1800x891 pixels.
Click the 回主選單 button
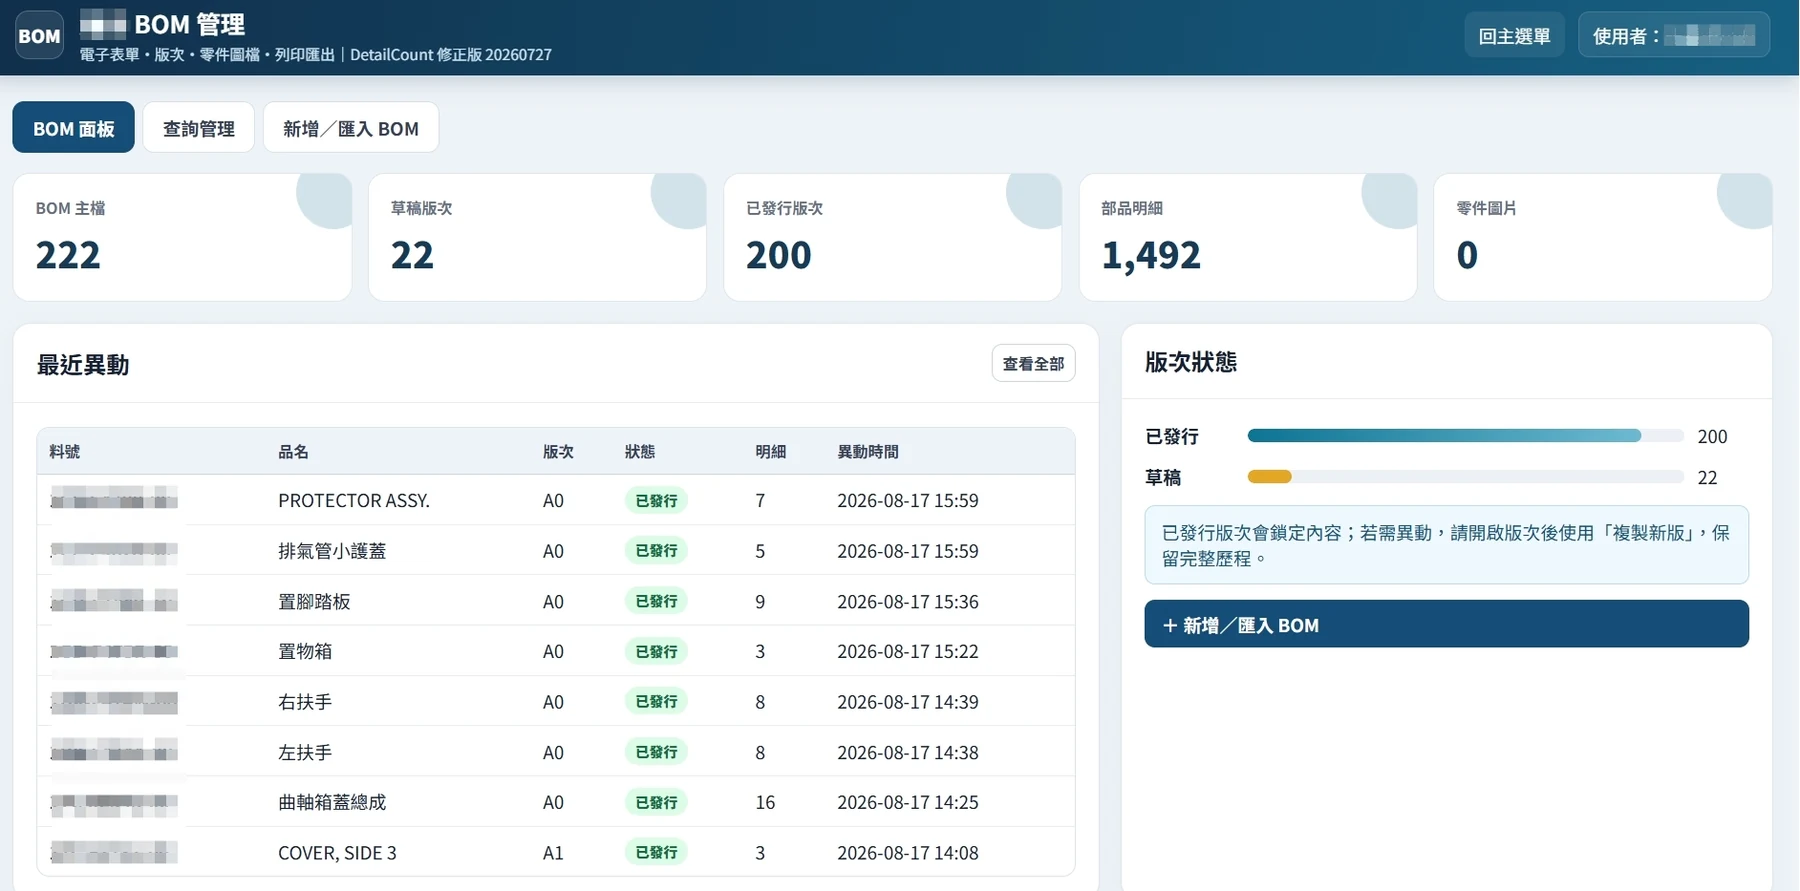(1514, 36)
